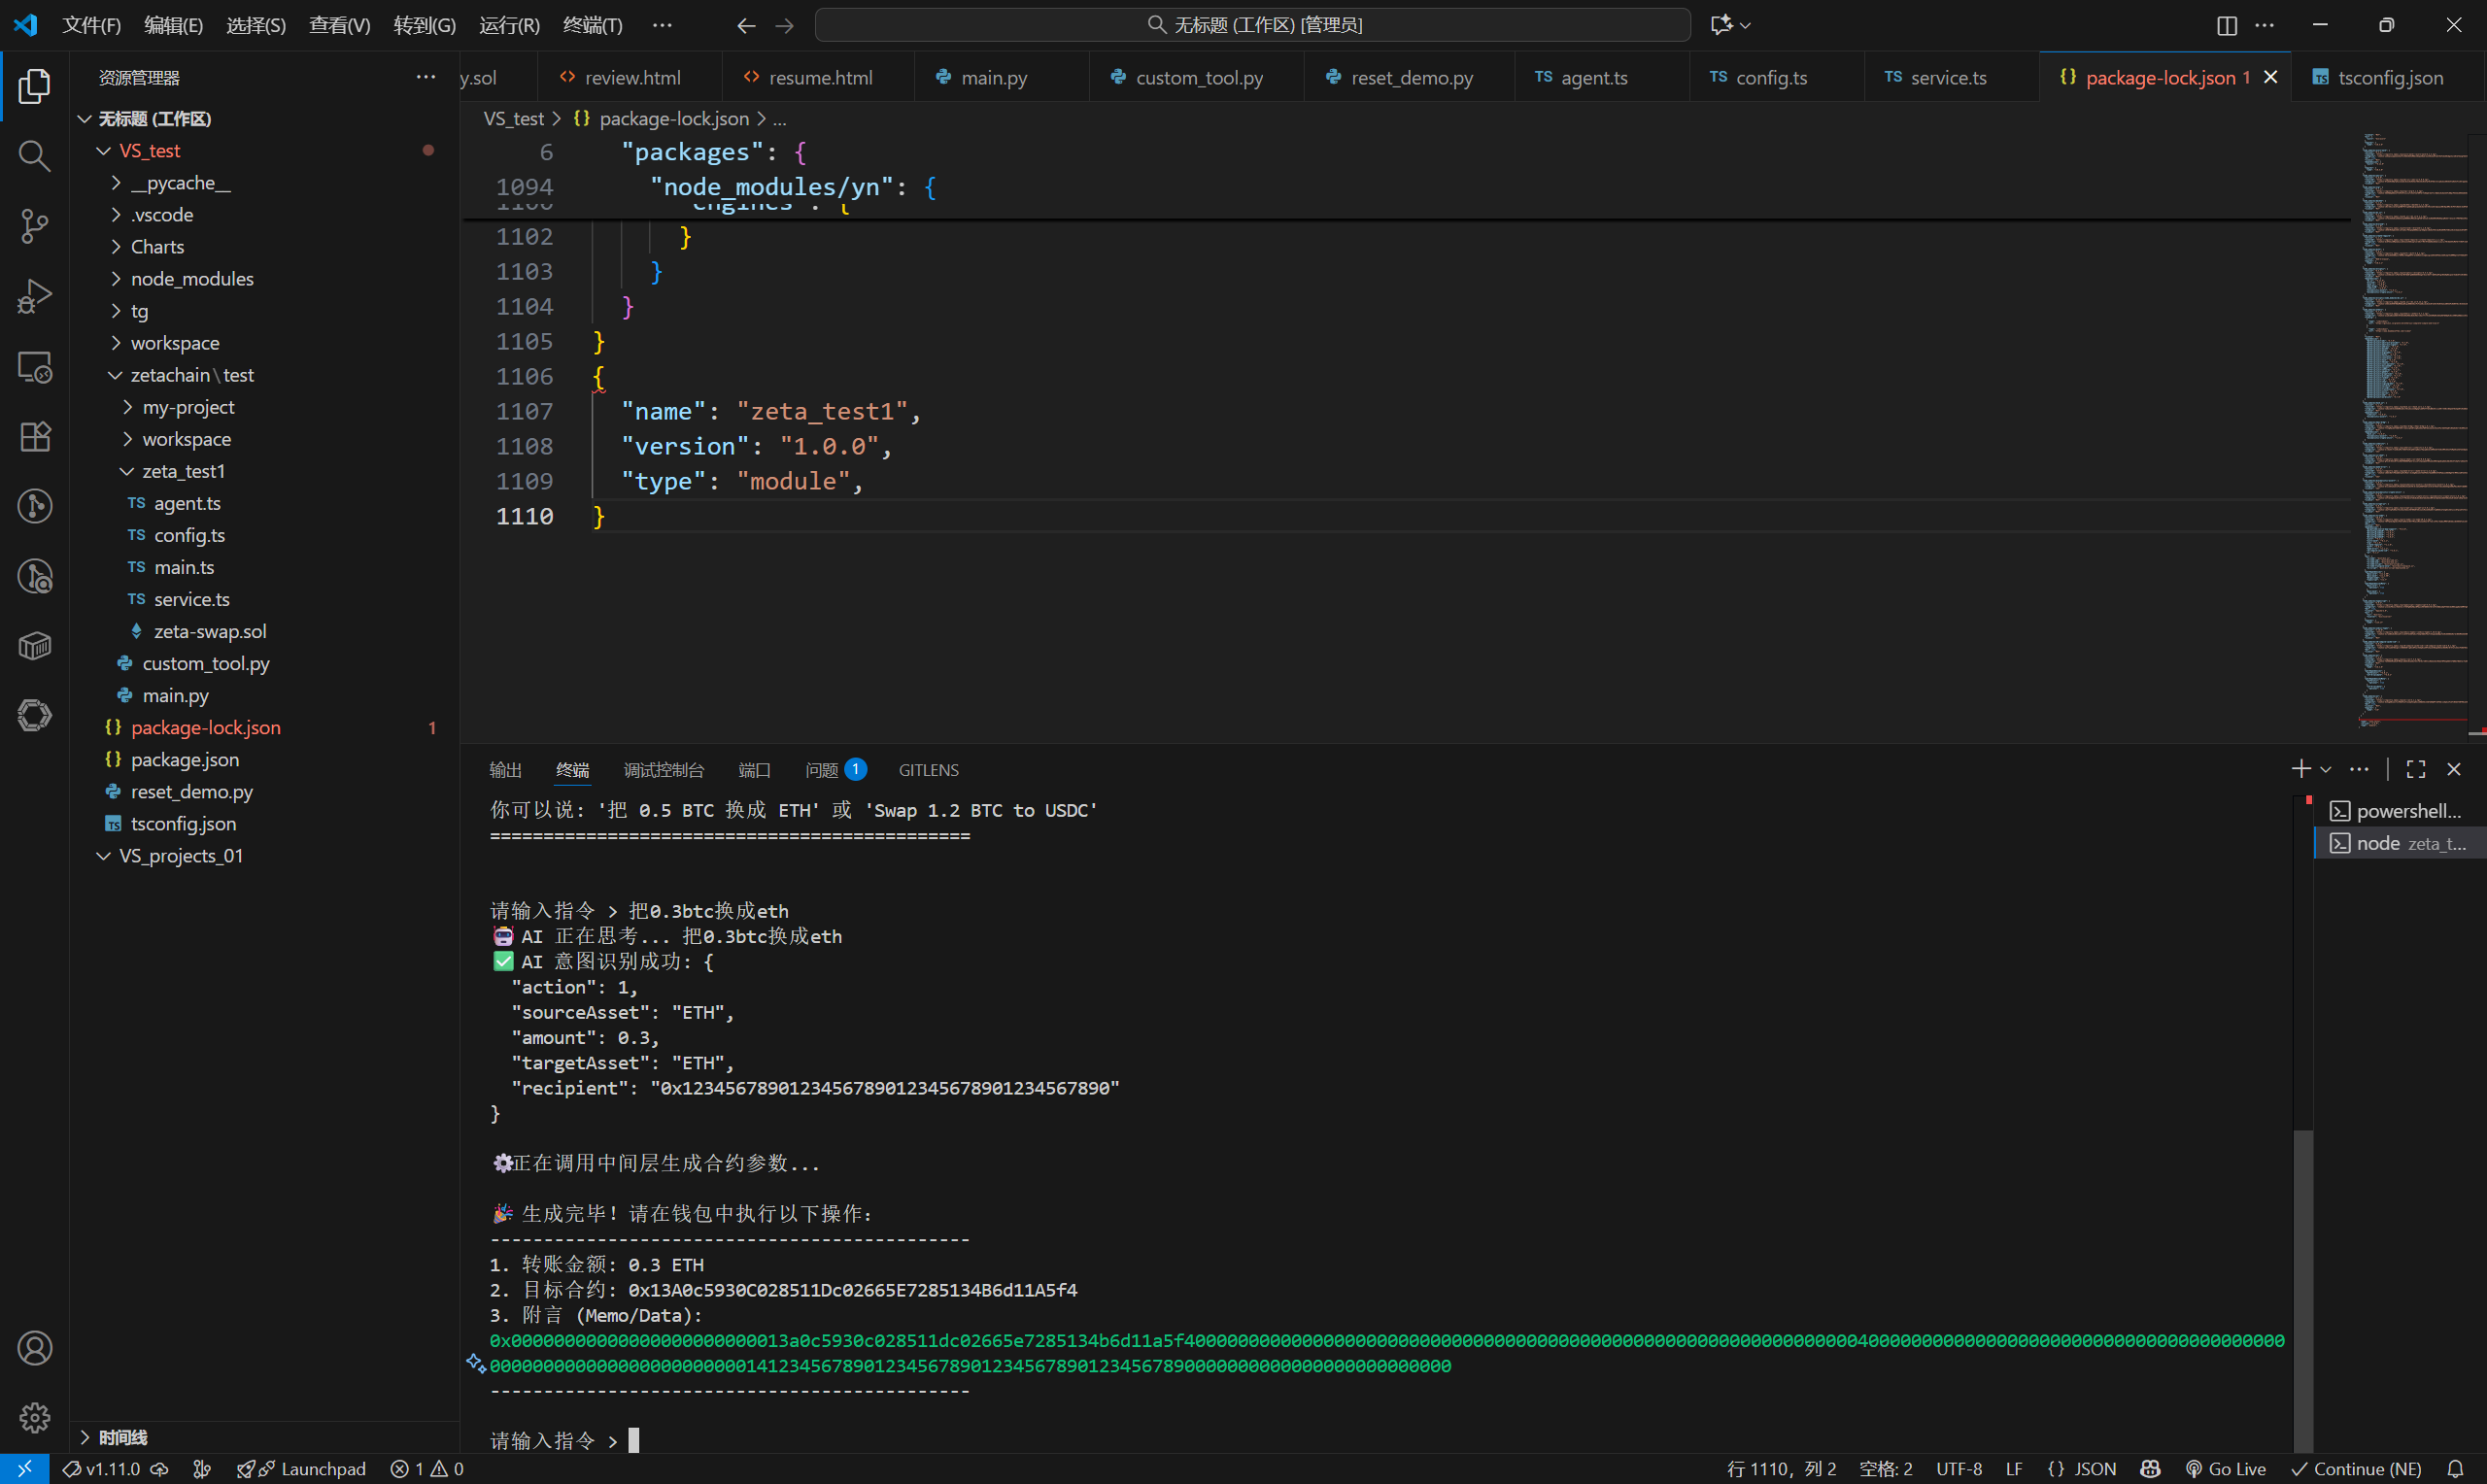The width and height of the screenshot is (2487, 1484).
Task: Open the 文件(F) menu
Action: tap(91, 25)
